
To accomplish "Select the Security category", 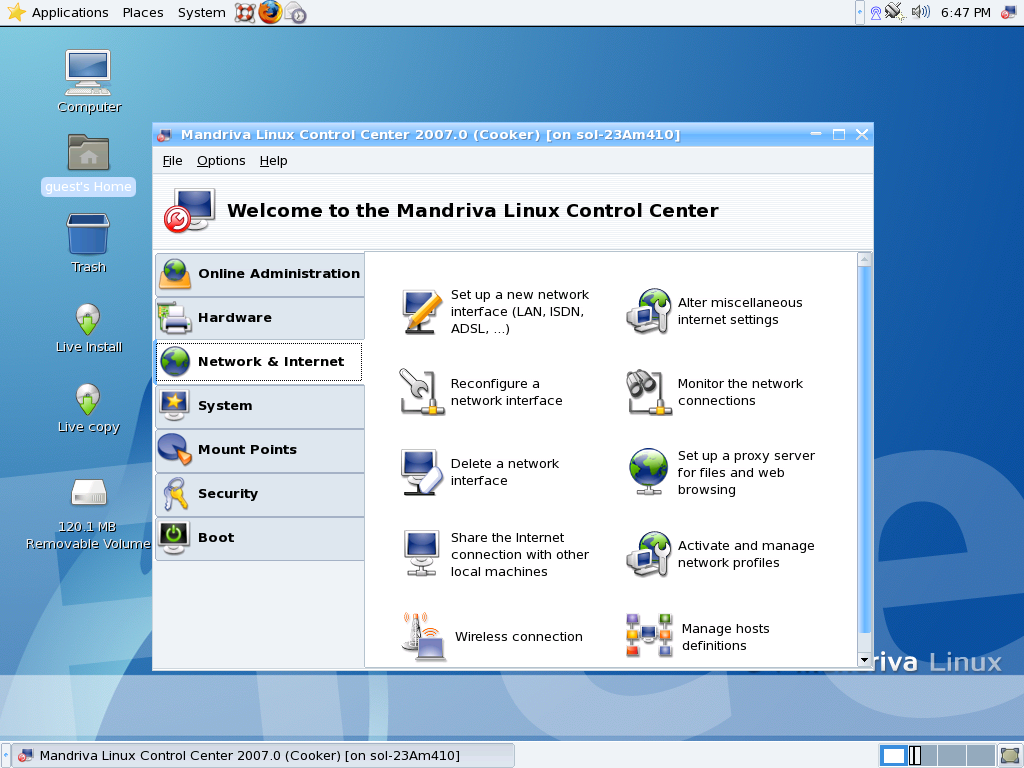I will [260, 494].
